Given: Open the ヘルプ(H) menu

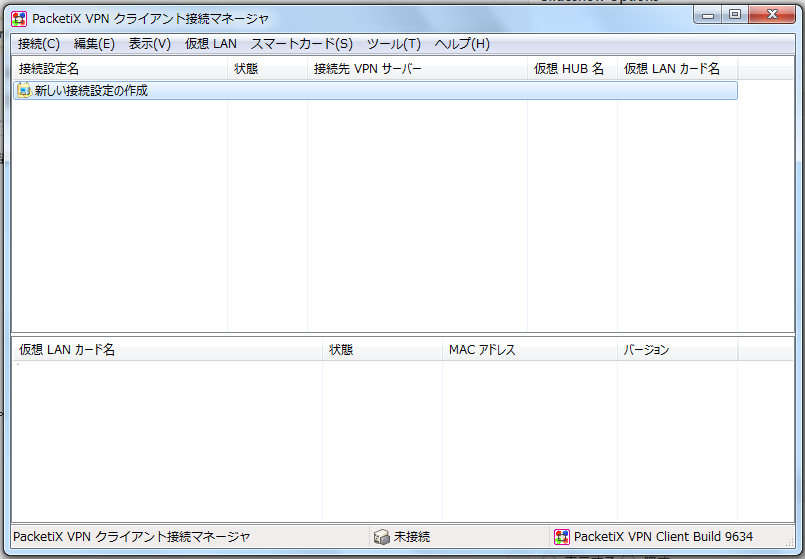Looking at the screenshot, I should [x=462, y=44].
